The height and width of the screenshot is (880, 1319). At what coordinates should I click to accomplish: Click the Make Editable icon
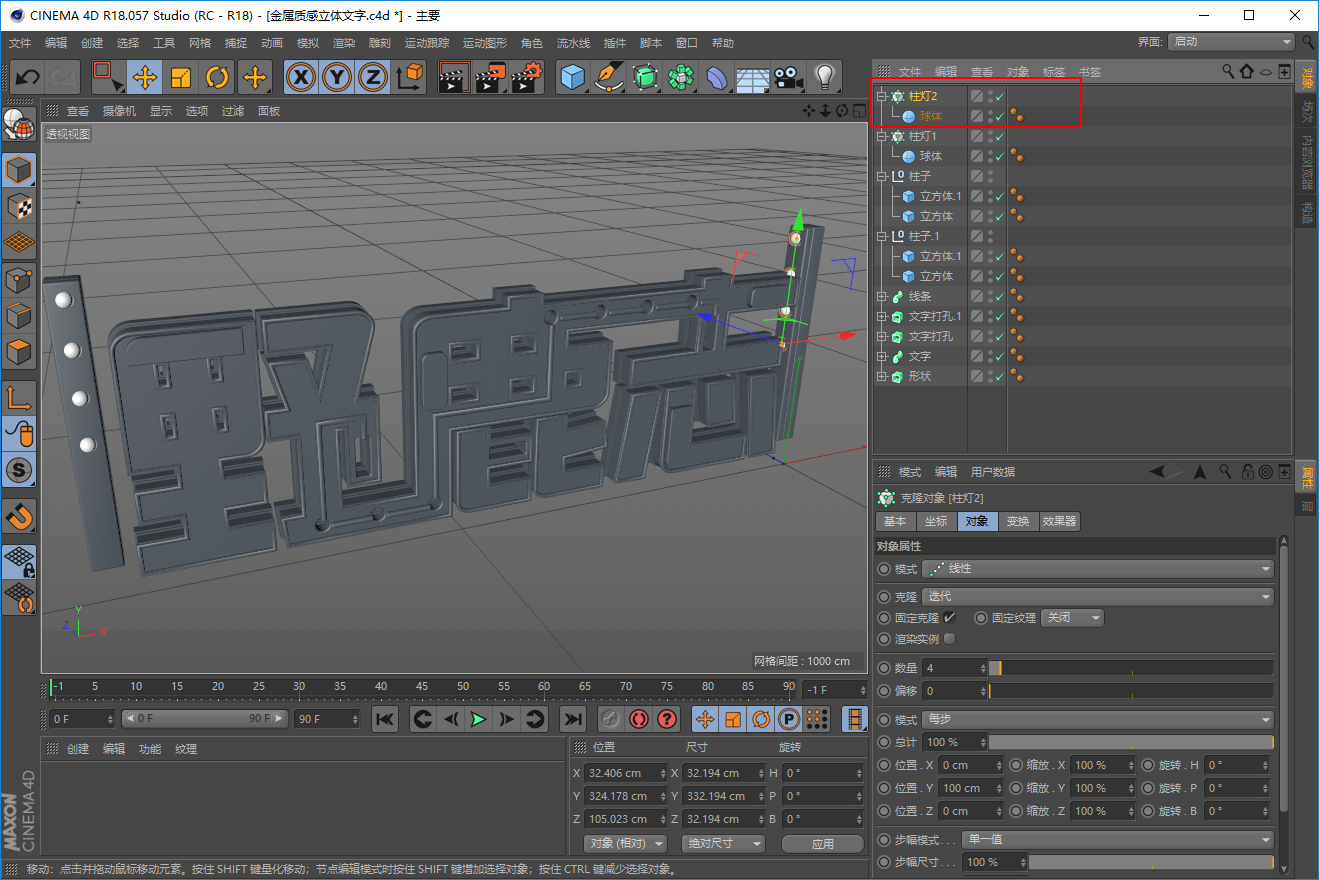point(19,123)
